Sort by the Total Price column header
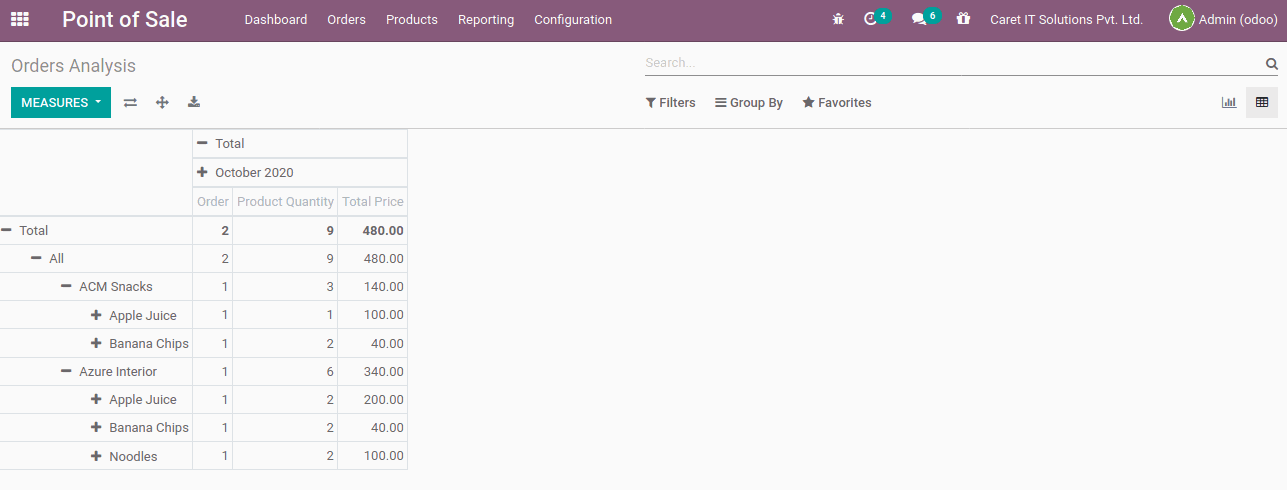Image resolution: width=1287 pixels, height=490 pixels. (373, 201)
